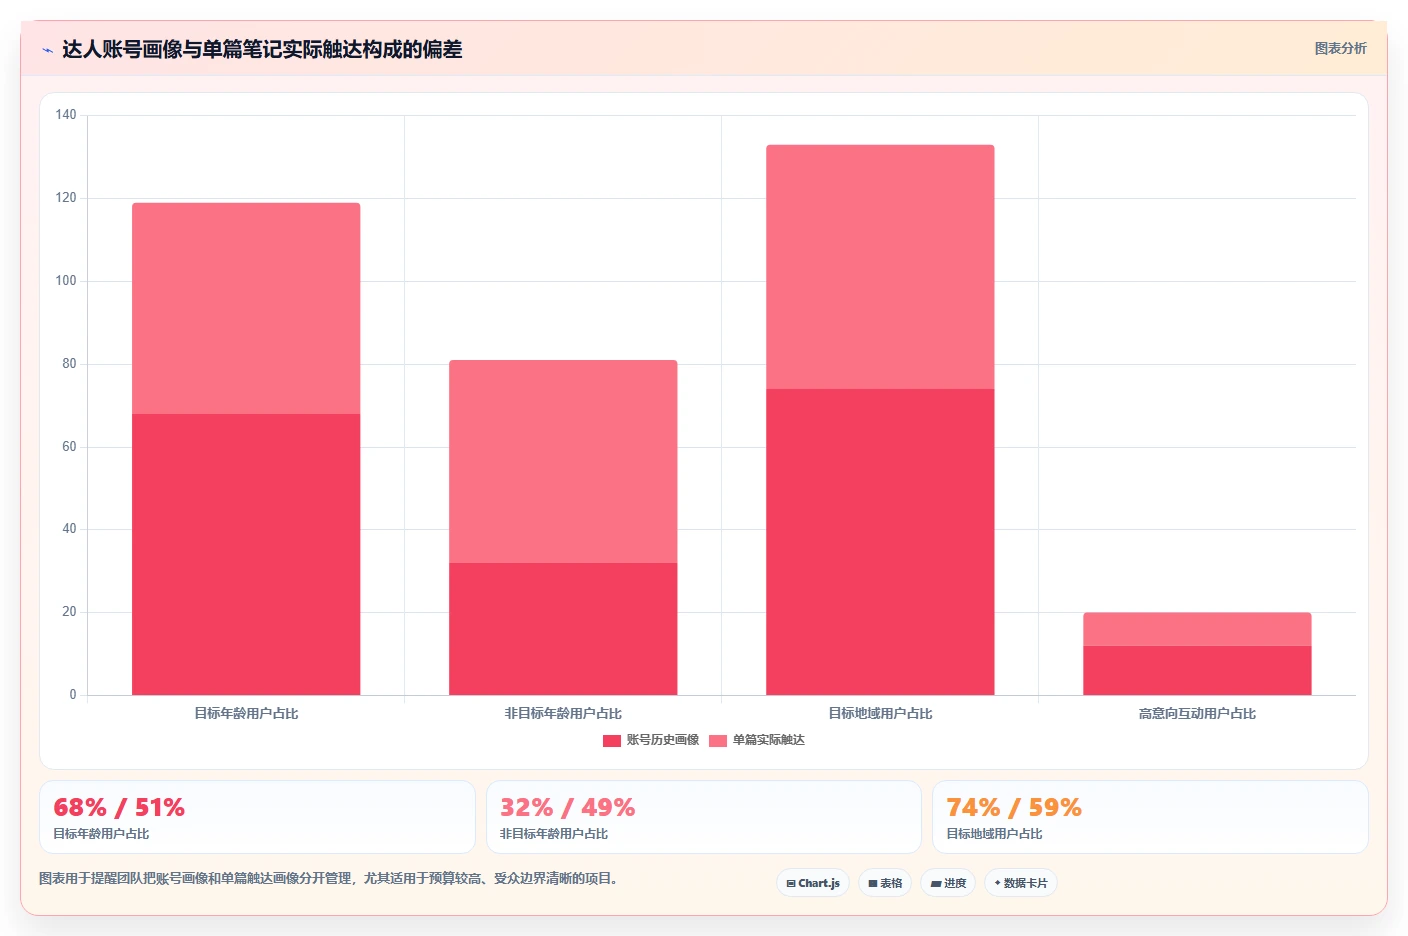Click the icon inside the 表格 chip
The width and height of the screenshot is (1408, 936).
click(873, 884)
